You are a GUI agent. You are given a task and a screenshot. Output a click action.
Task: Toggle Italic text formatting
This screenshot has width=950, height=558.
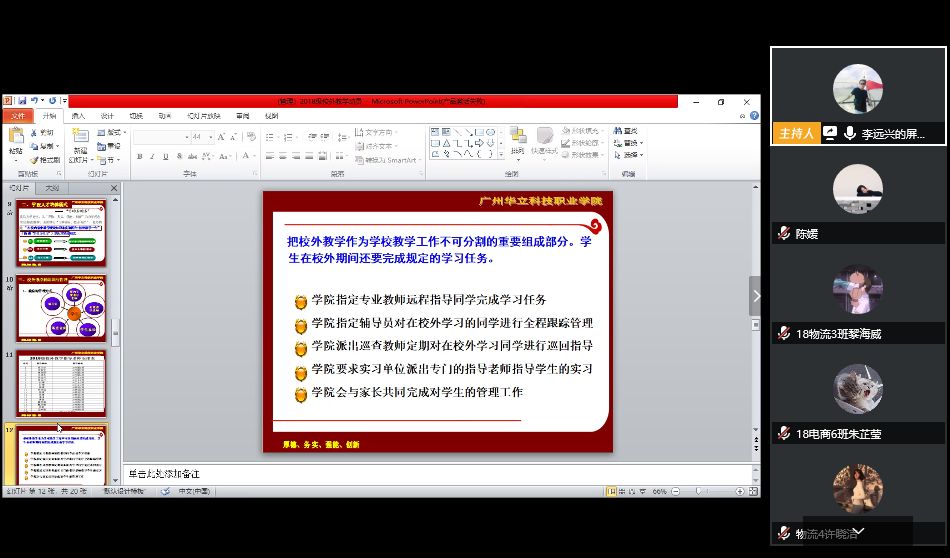pyautogui.click(x=152, y=156)
